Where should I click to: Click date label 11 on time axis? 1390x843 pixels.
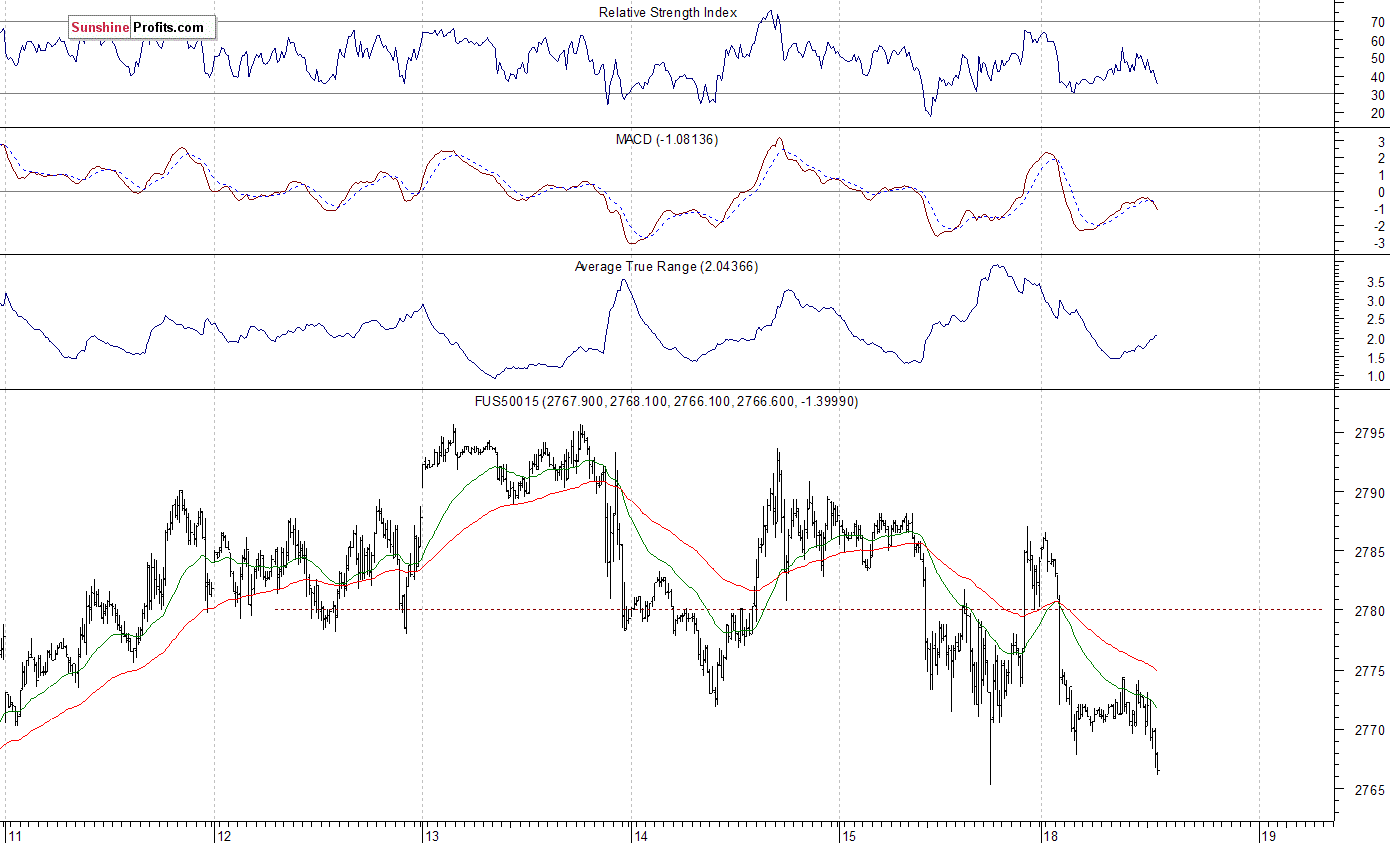(x=13, y=835)
